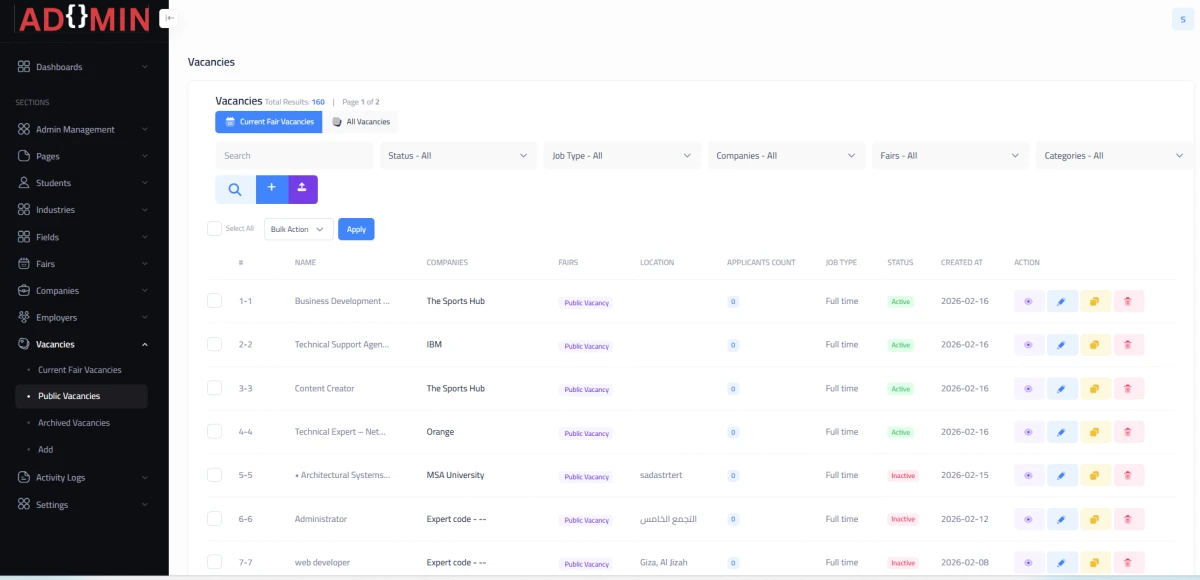Check the Select All checkbox
The width and height of the screenshot is (1200, 580).
click(x=214, y=229)
